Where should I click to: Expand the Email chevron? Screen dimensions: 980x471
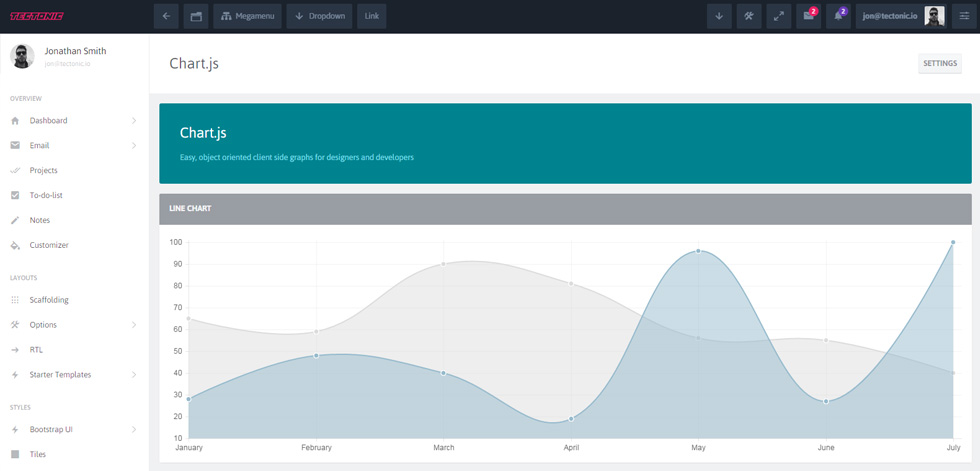tap(134, 146)
